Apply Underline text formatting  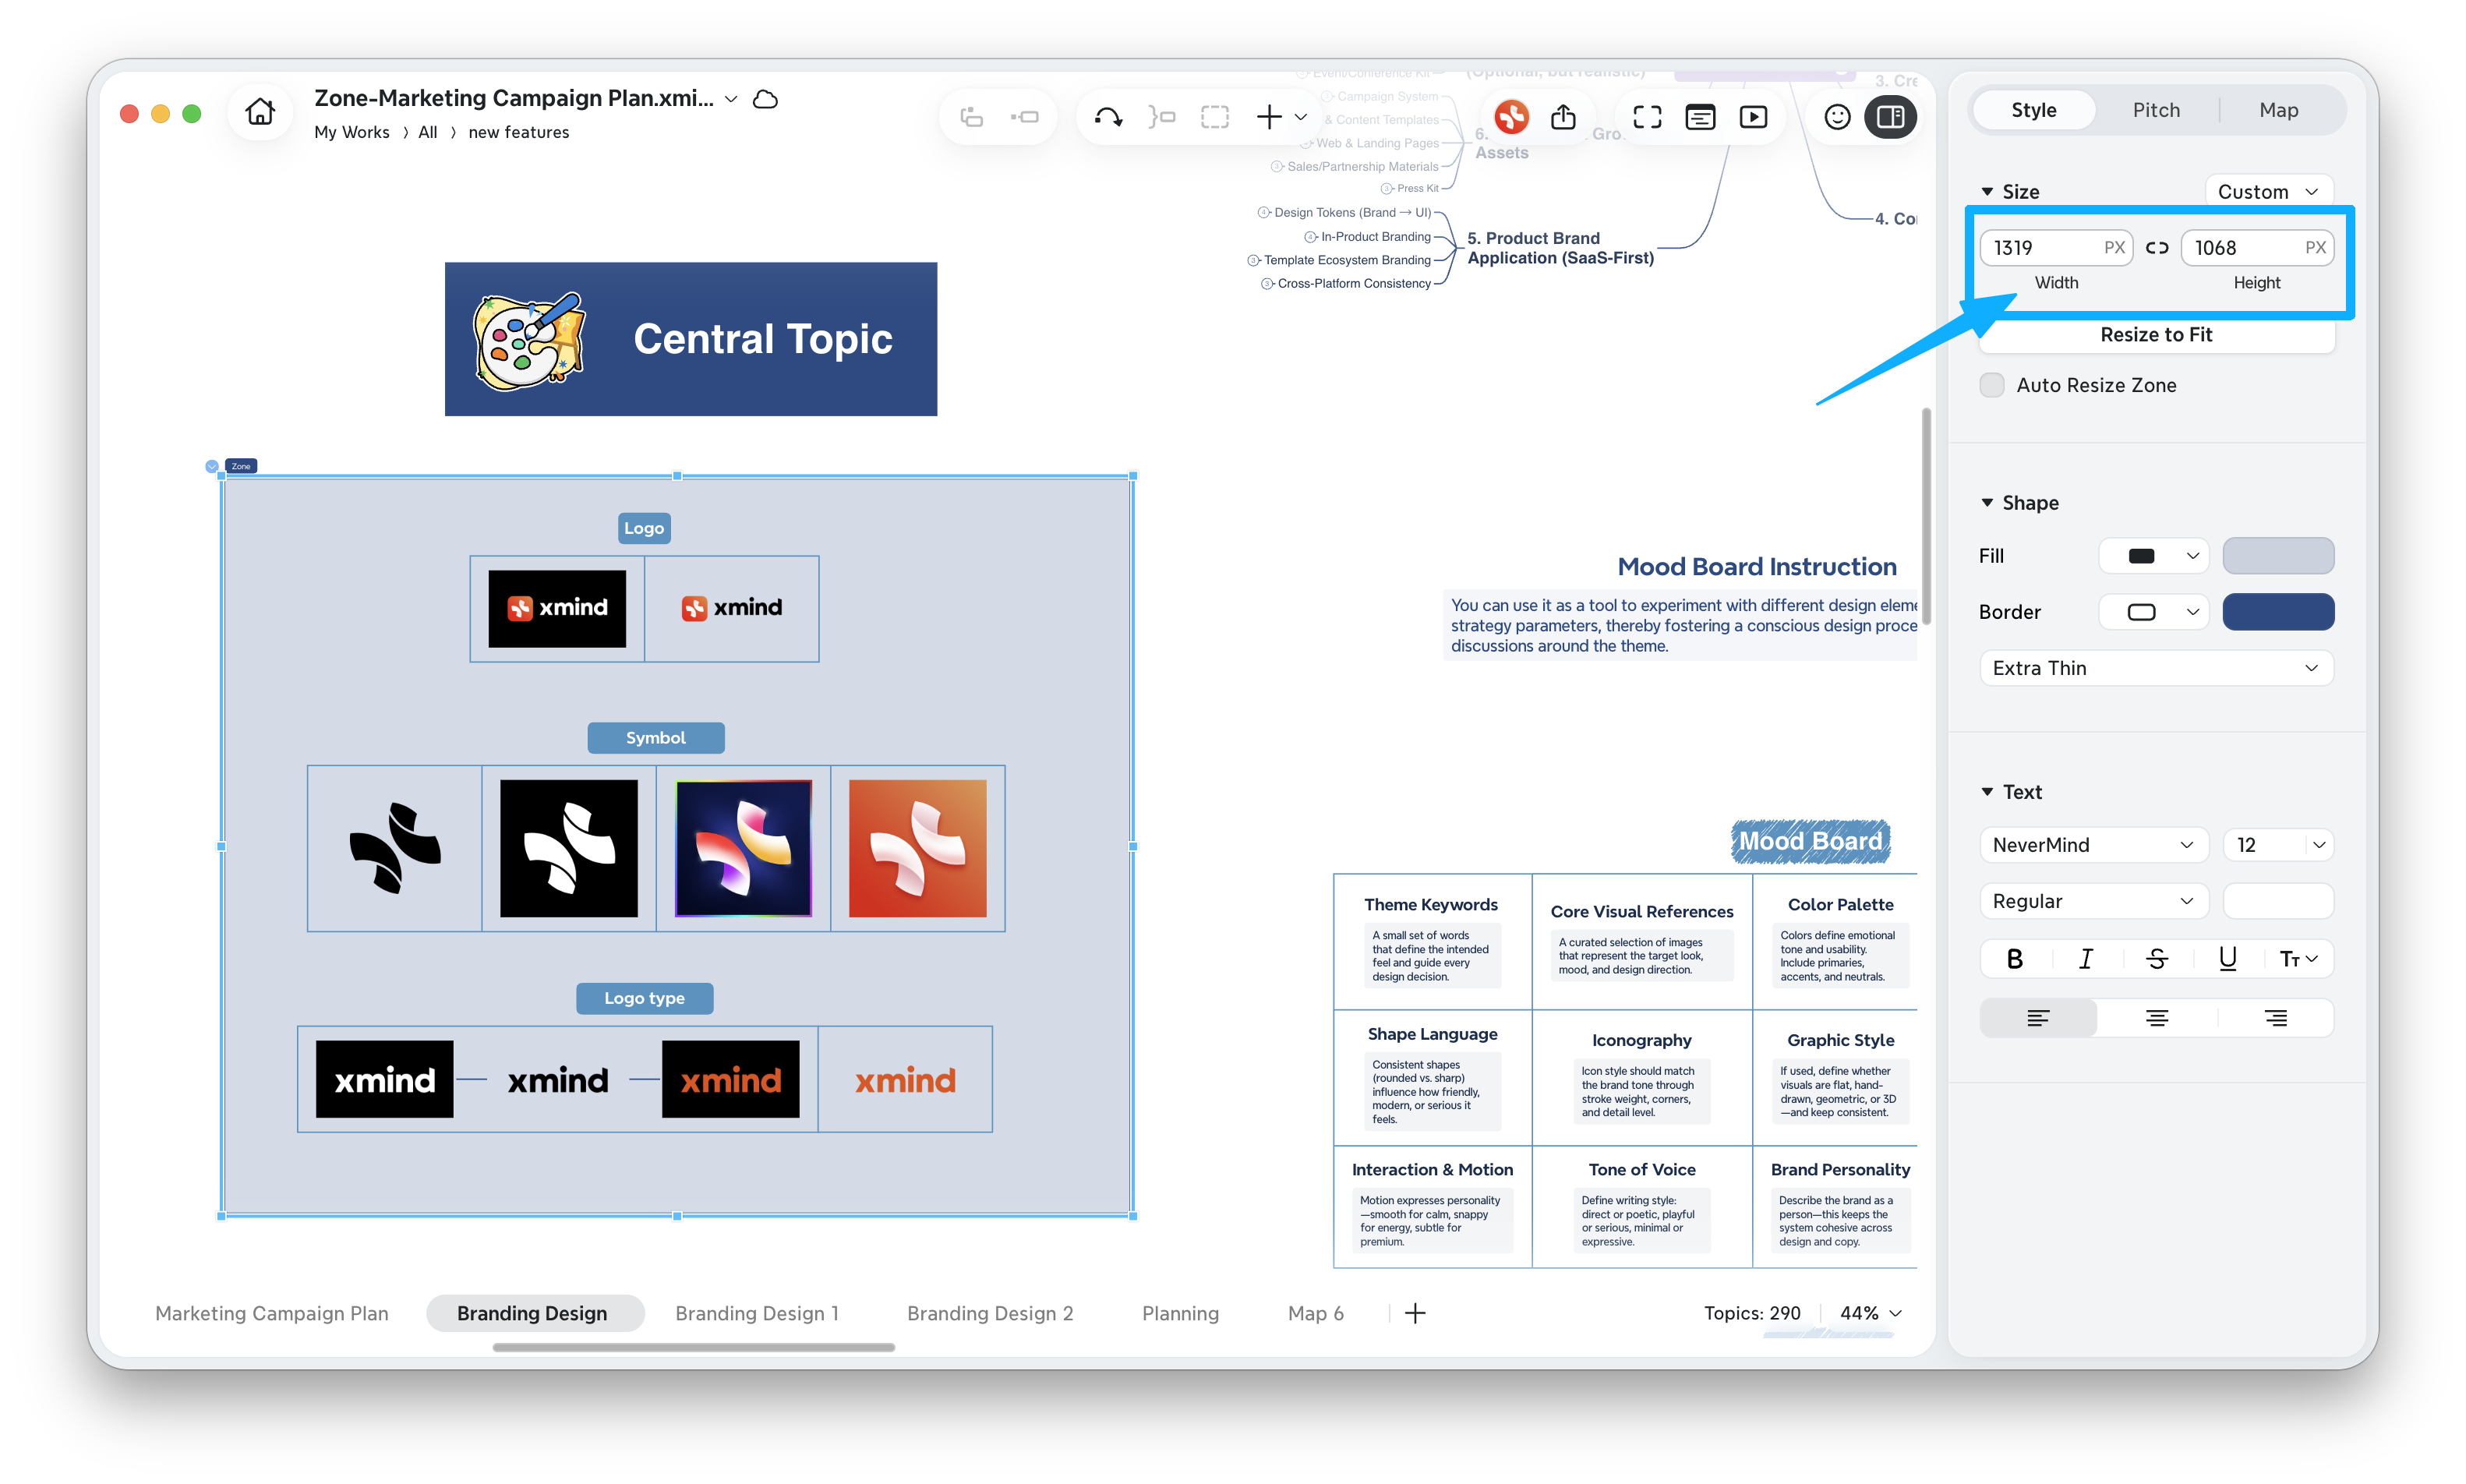2228,959
